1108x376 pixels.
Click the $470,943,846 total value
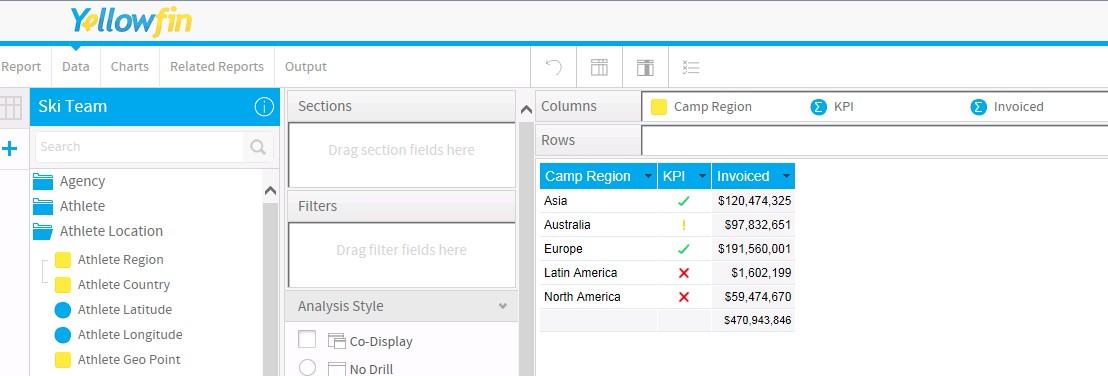tap(758, 320)
